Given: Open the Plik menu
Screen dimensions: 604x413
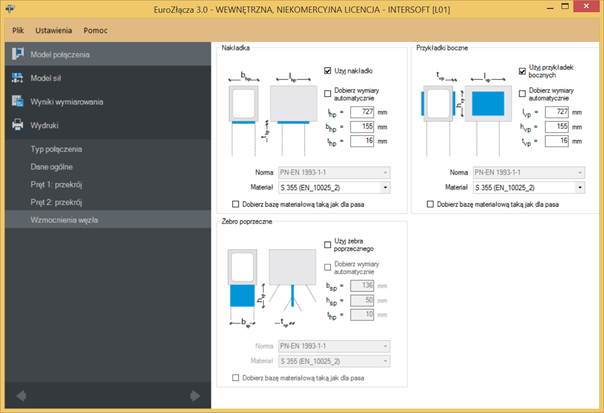Looking at the screenshot, I should click(18, 30).
